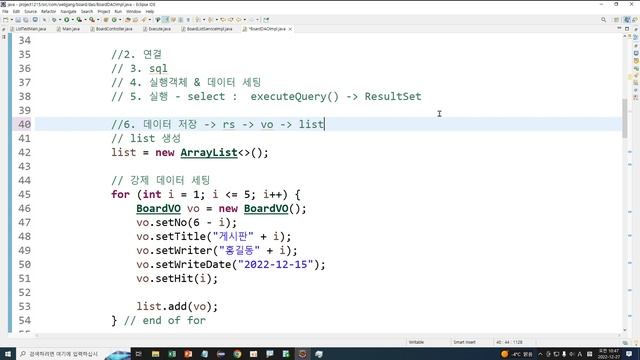Open Chrome from the taskbar

tap(237, 354)
